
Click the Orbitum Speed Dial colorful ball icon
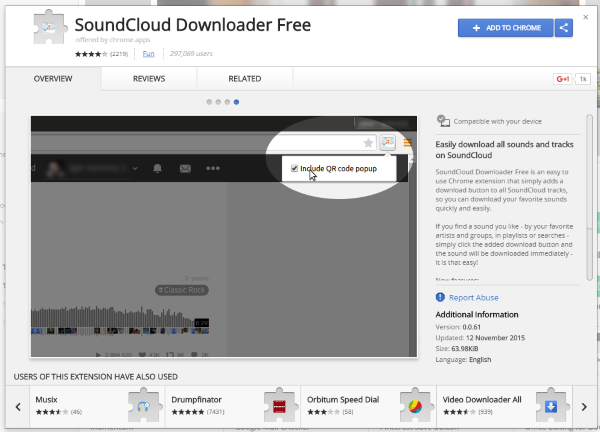(x=415, y=406)
